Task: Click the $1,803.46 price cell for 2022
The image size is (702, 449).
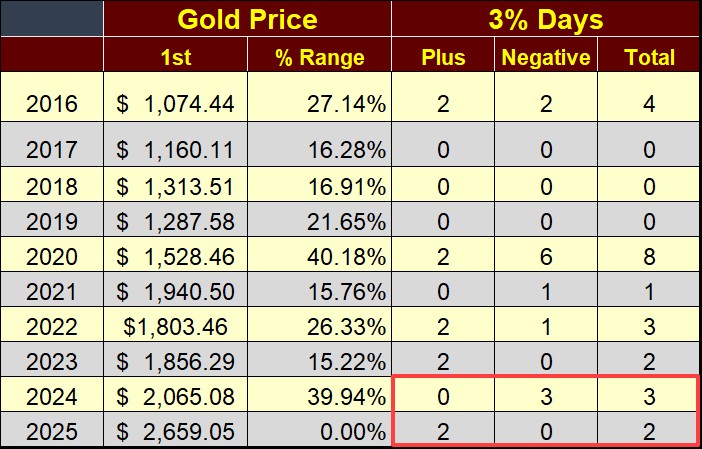Action: click(x=175, y=324)
